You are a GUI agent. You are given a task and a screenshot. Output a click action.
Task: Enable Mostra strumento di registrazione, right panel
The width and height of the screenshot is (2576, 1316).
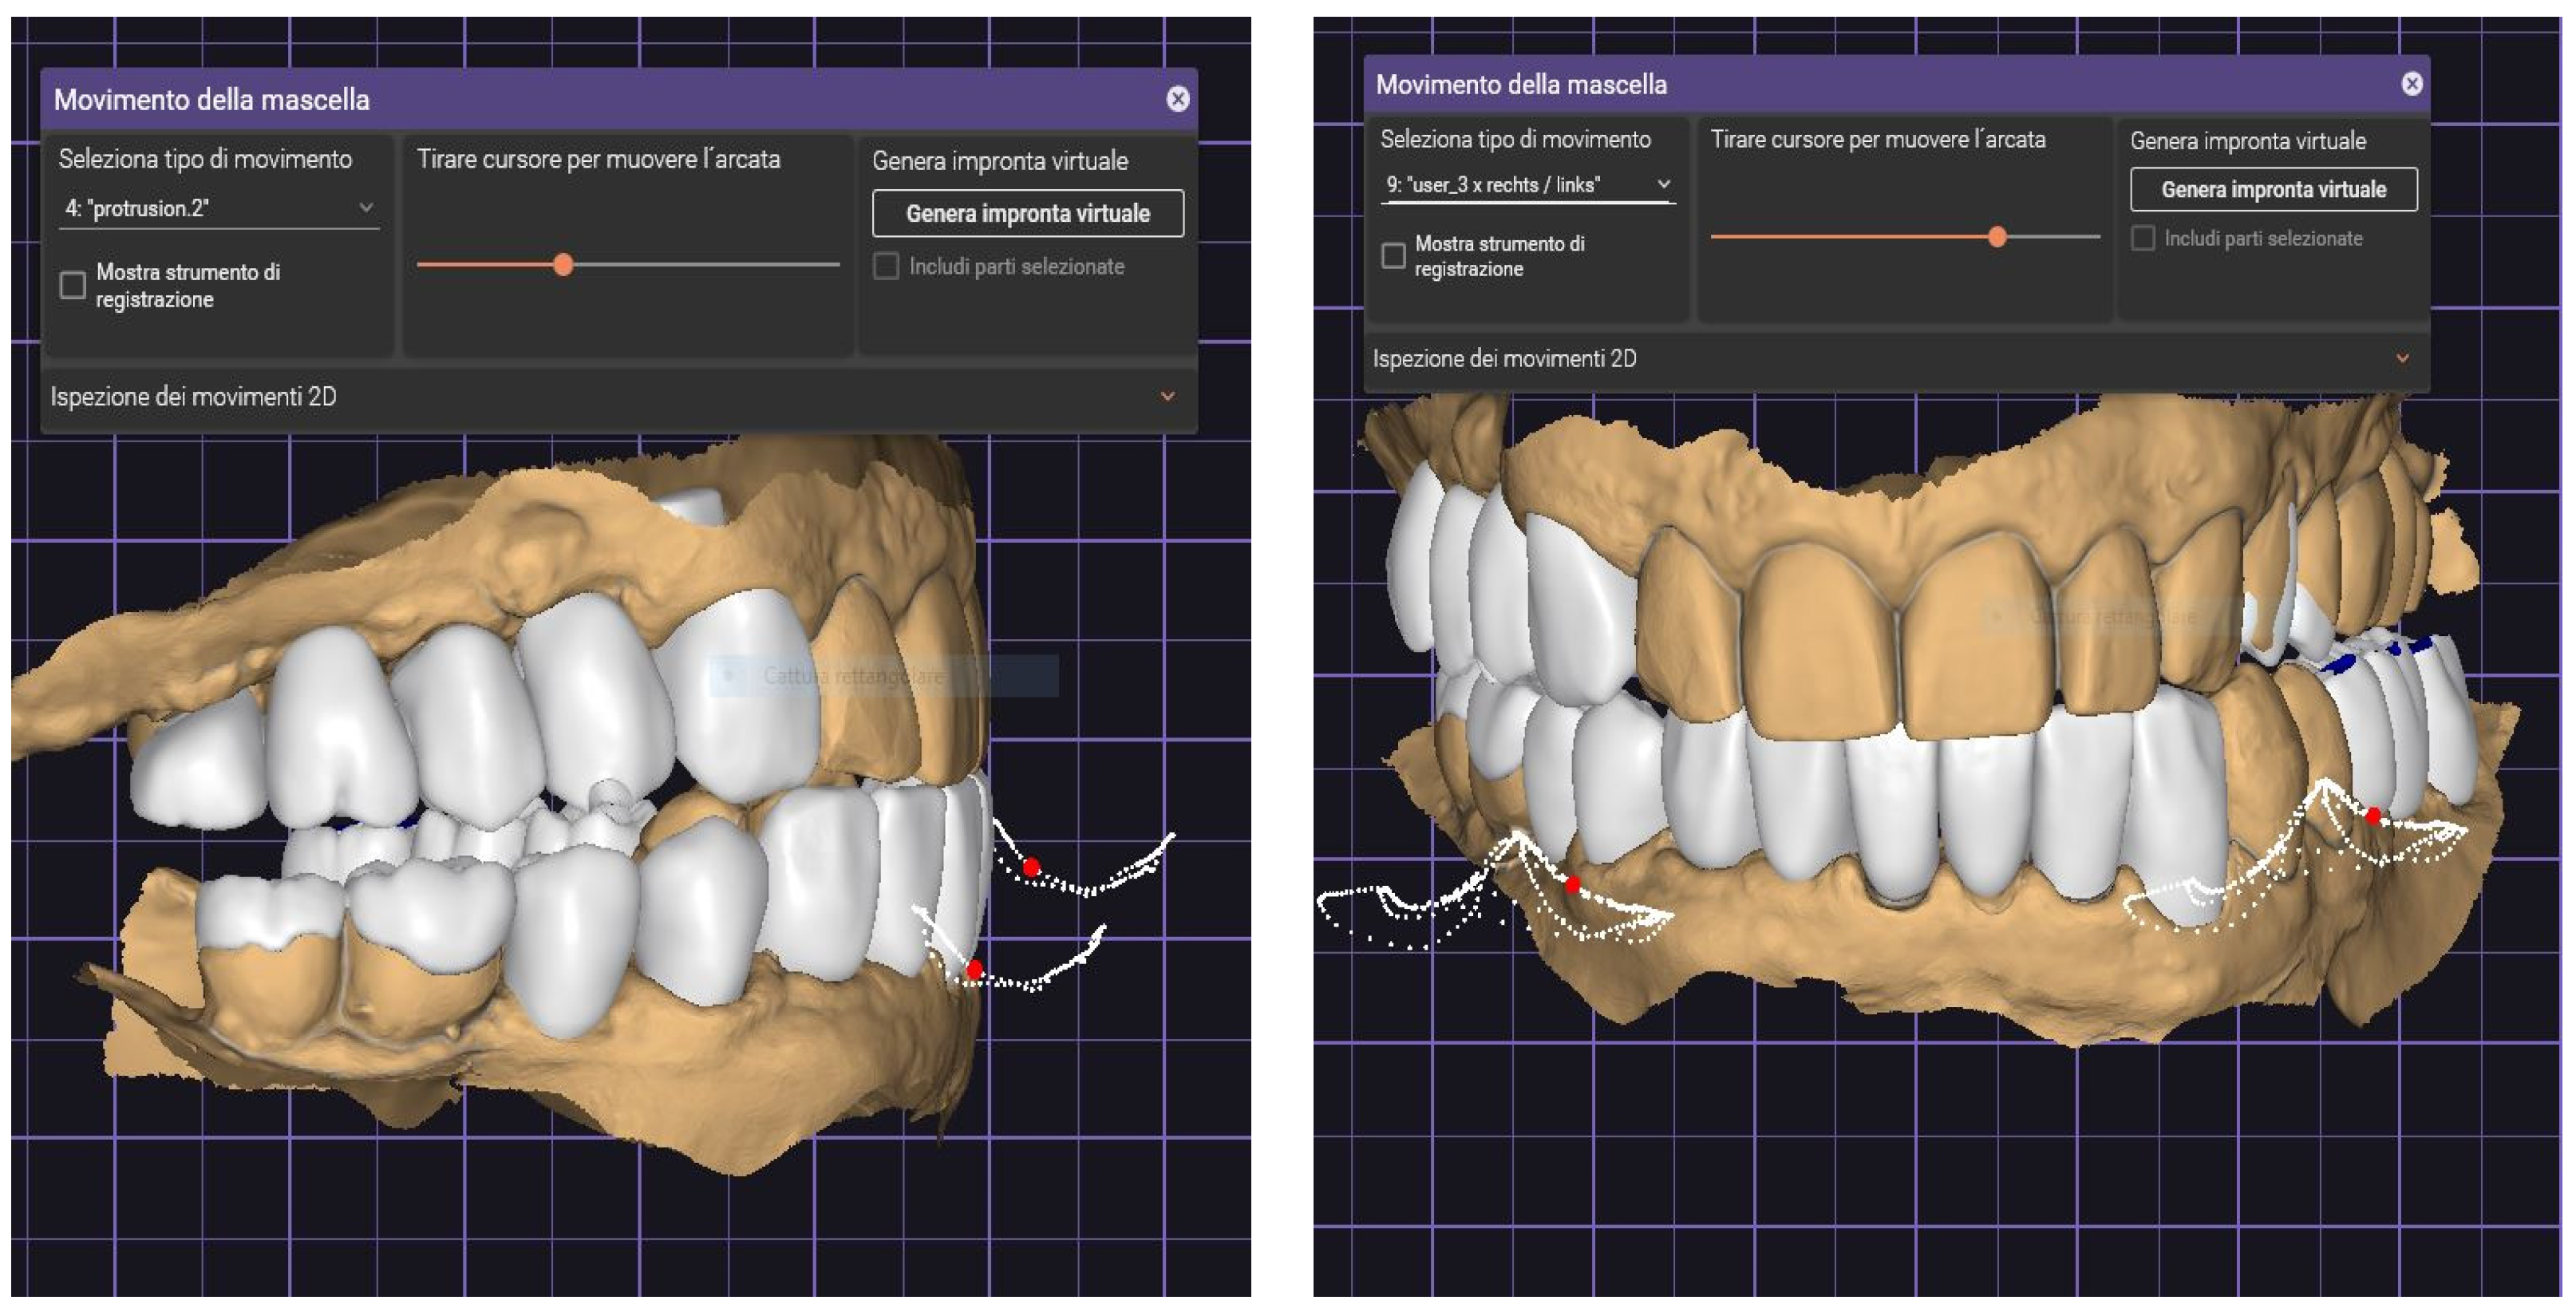coord(1393,256)
